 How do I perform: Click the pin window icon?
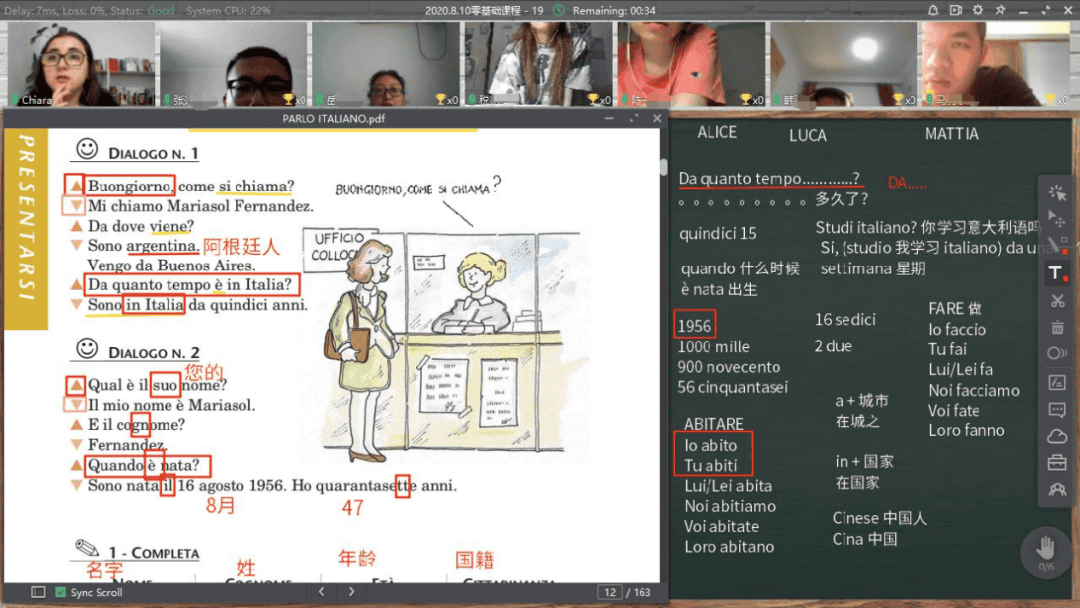point(1000,10)
